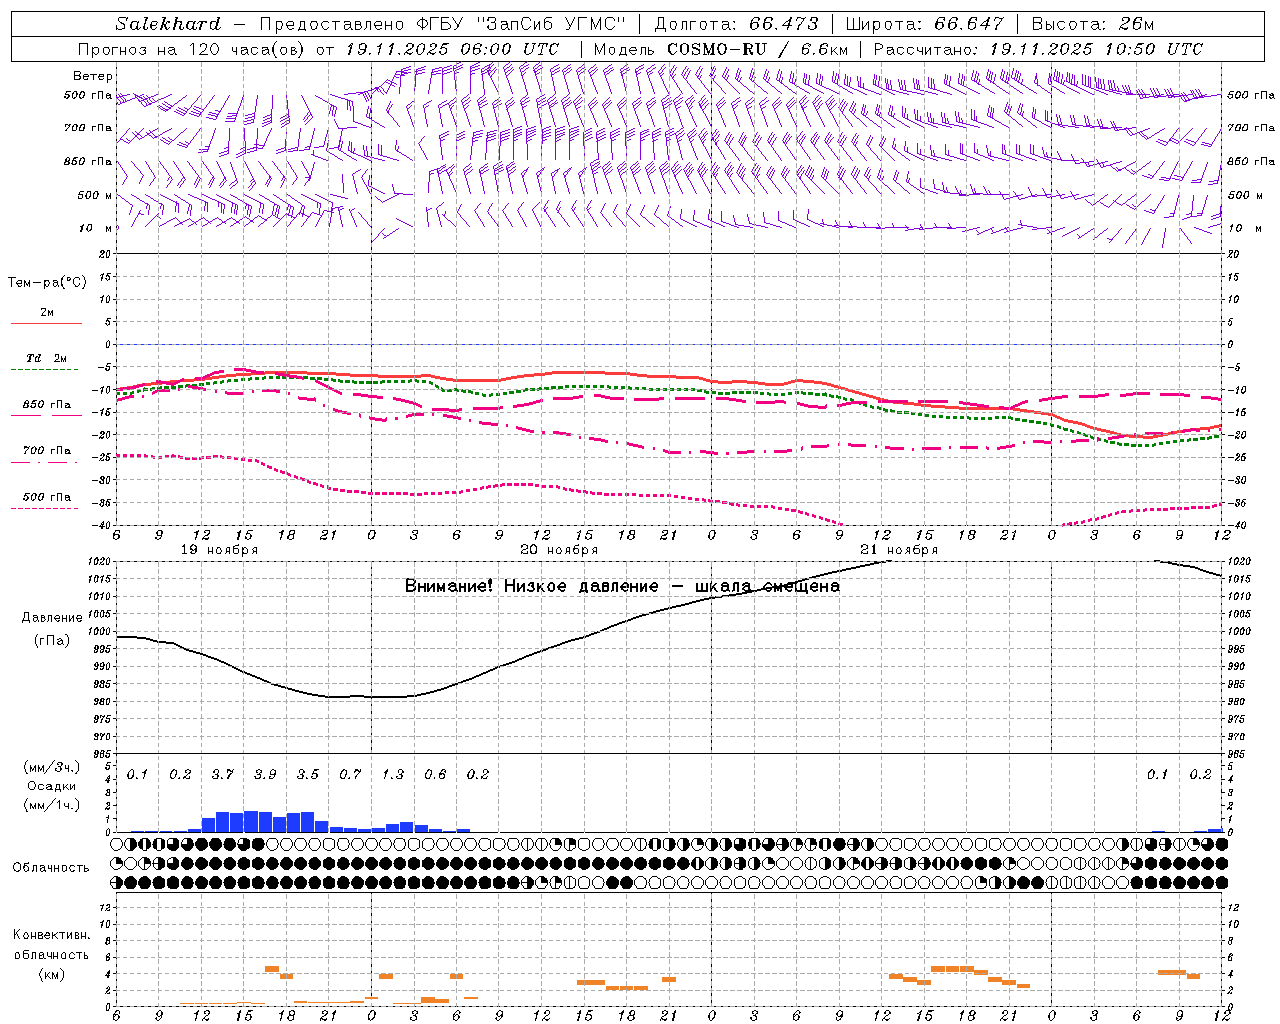The width and height of the screenshot is (1280, 1024).
Task: Select the 'Td 2м' dew point legend entry
Action: coord(47,358)
